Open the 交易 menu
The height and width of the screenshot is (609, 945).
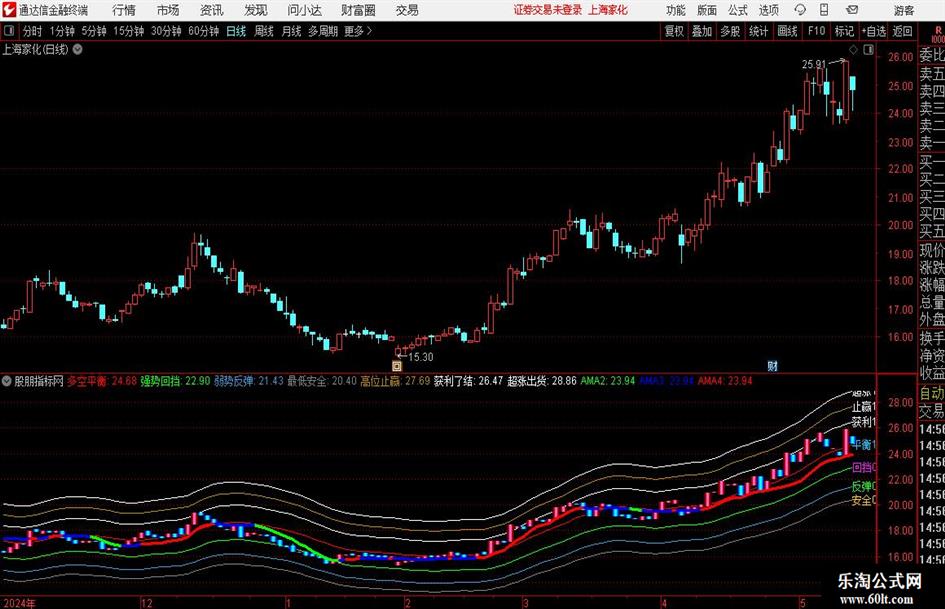pos(407,10)
